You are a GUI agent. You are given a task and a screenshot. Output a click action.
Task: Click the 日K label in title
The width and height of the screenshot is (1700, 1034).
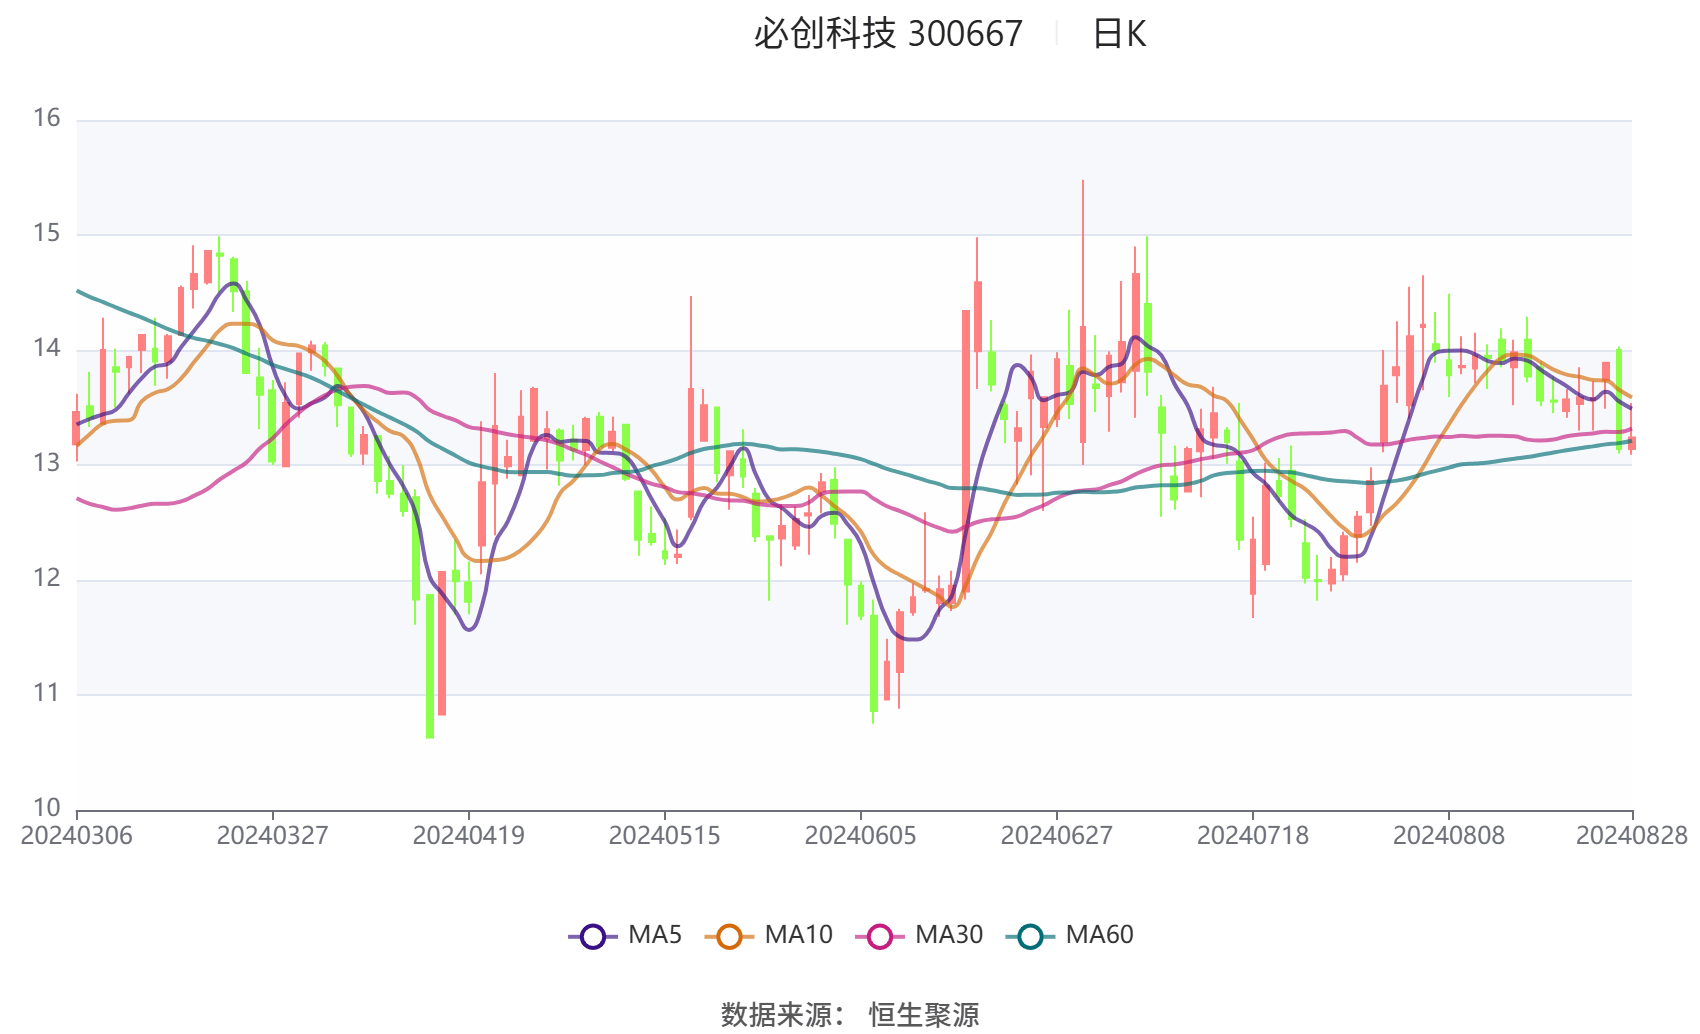(1119, 34)
